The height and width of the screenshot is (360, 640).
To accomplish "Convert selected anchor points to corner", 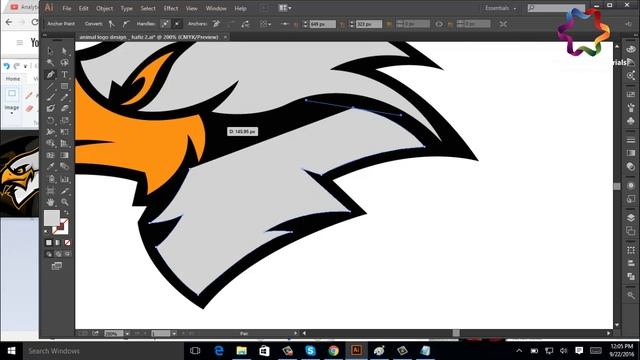I will 112,24.
